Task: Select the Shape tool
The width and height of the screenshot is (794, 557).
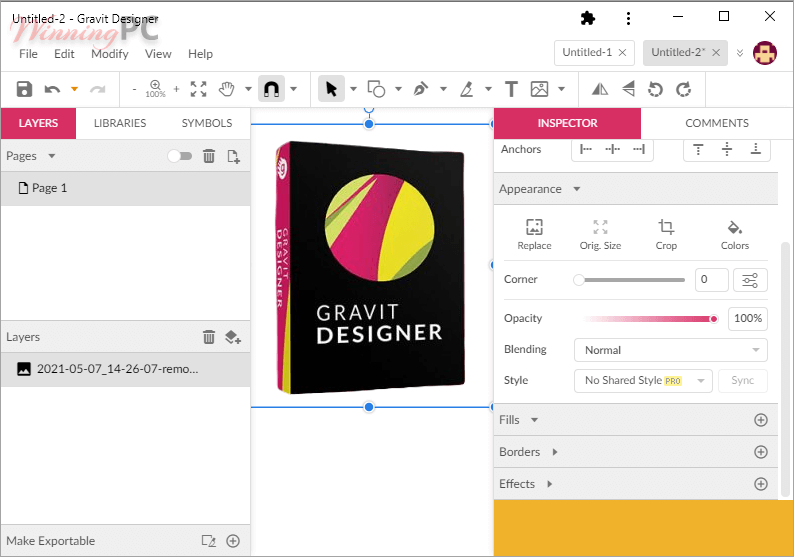Action: click(x=376, y=89)
